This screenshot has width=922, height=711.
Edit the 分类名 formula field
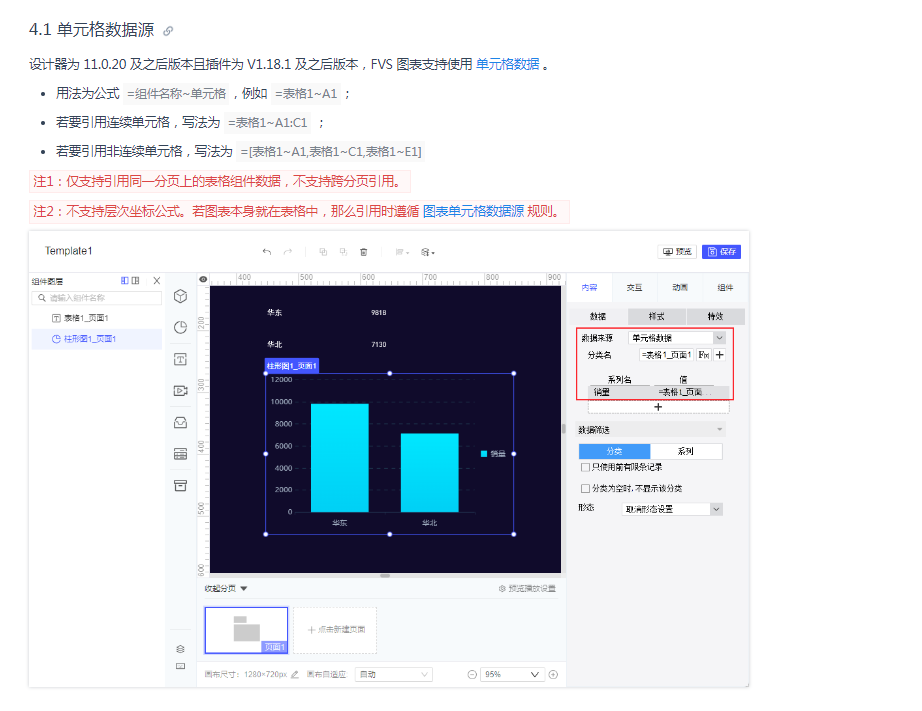coord(667,355)
